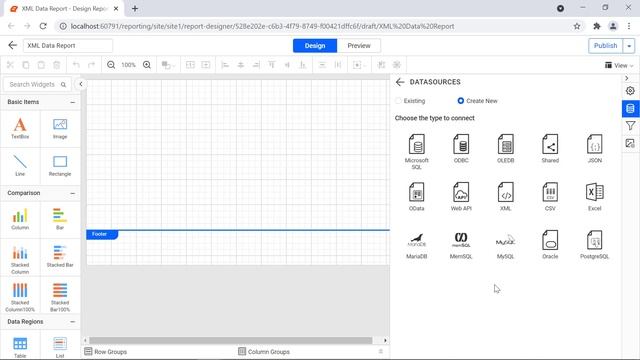Open the browser extensions puzzle icon
This screenshot has width=640, height=360.
pyautogui.click(x=596, y=26)
